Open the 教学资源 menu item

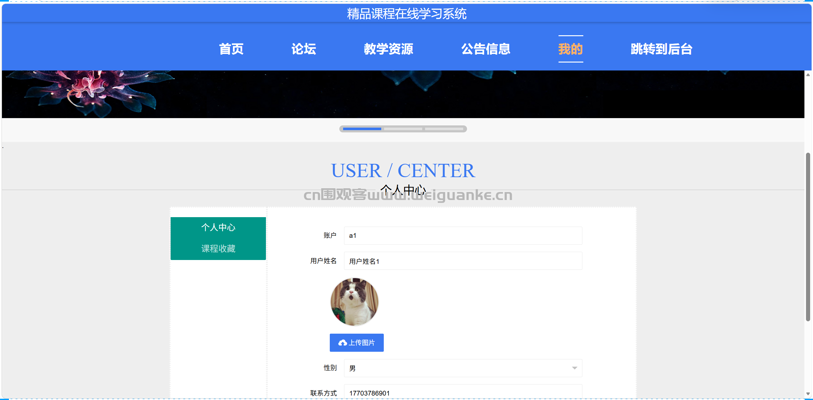388,49
